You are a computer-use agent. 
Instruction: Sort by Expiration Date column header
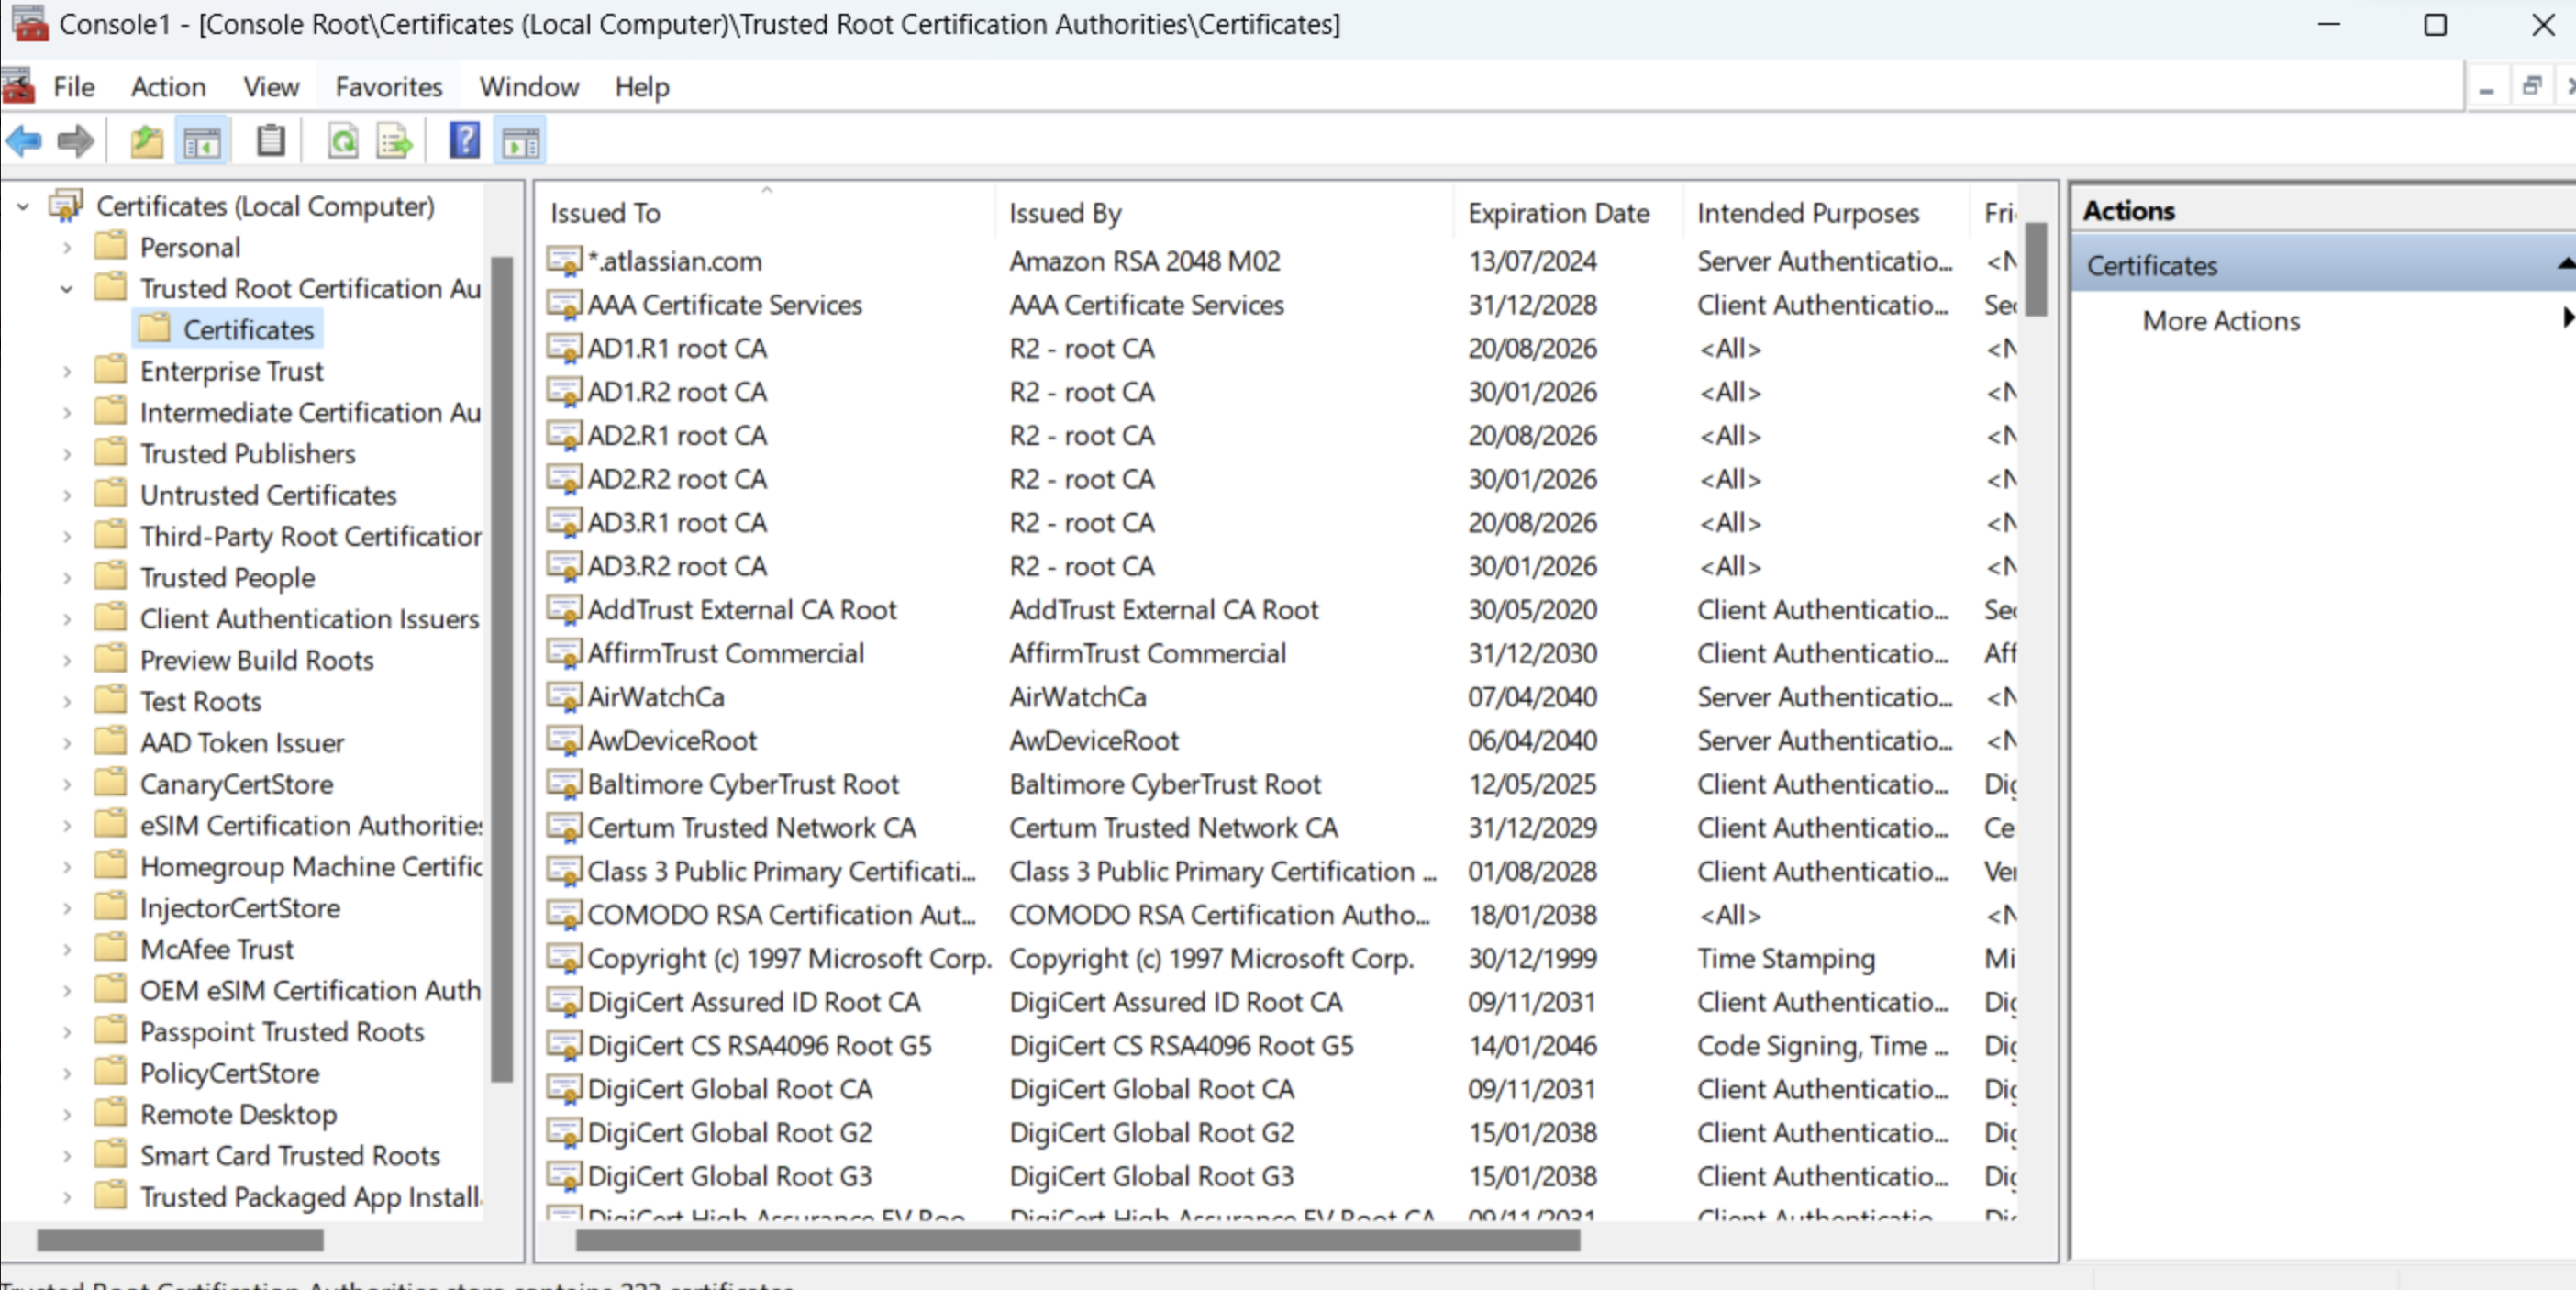[x=1557, y=213]
